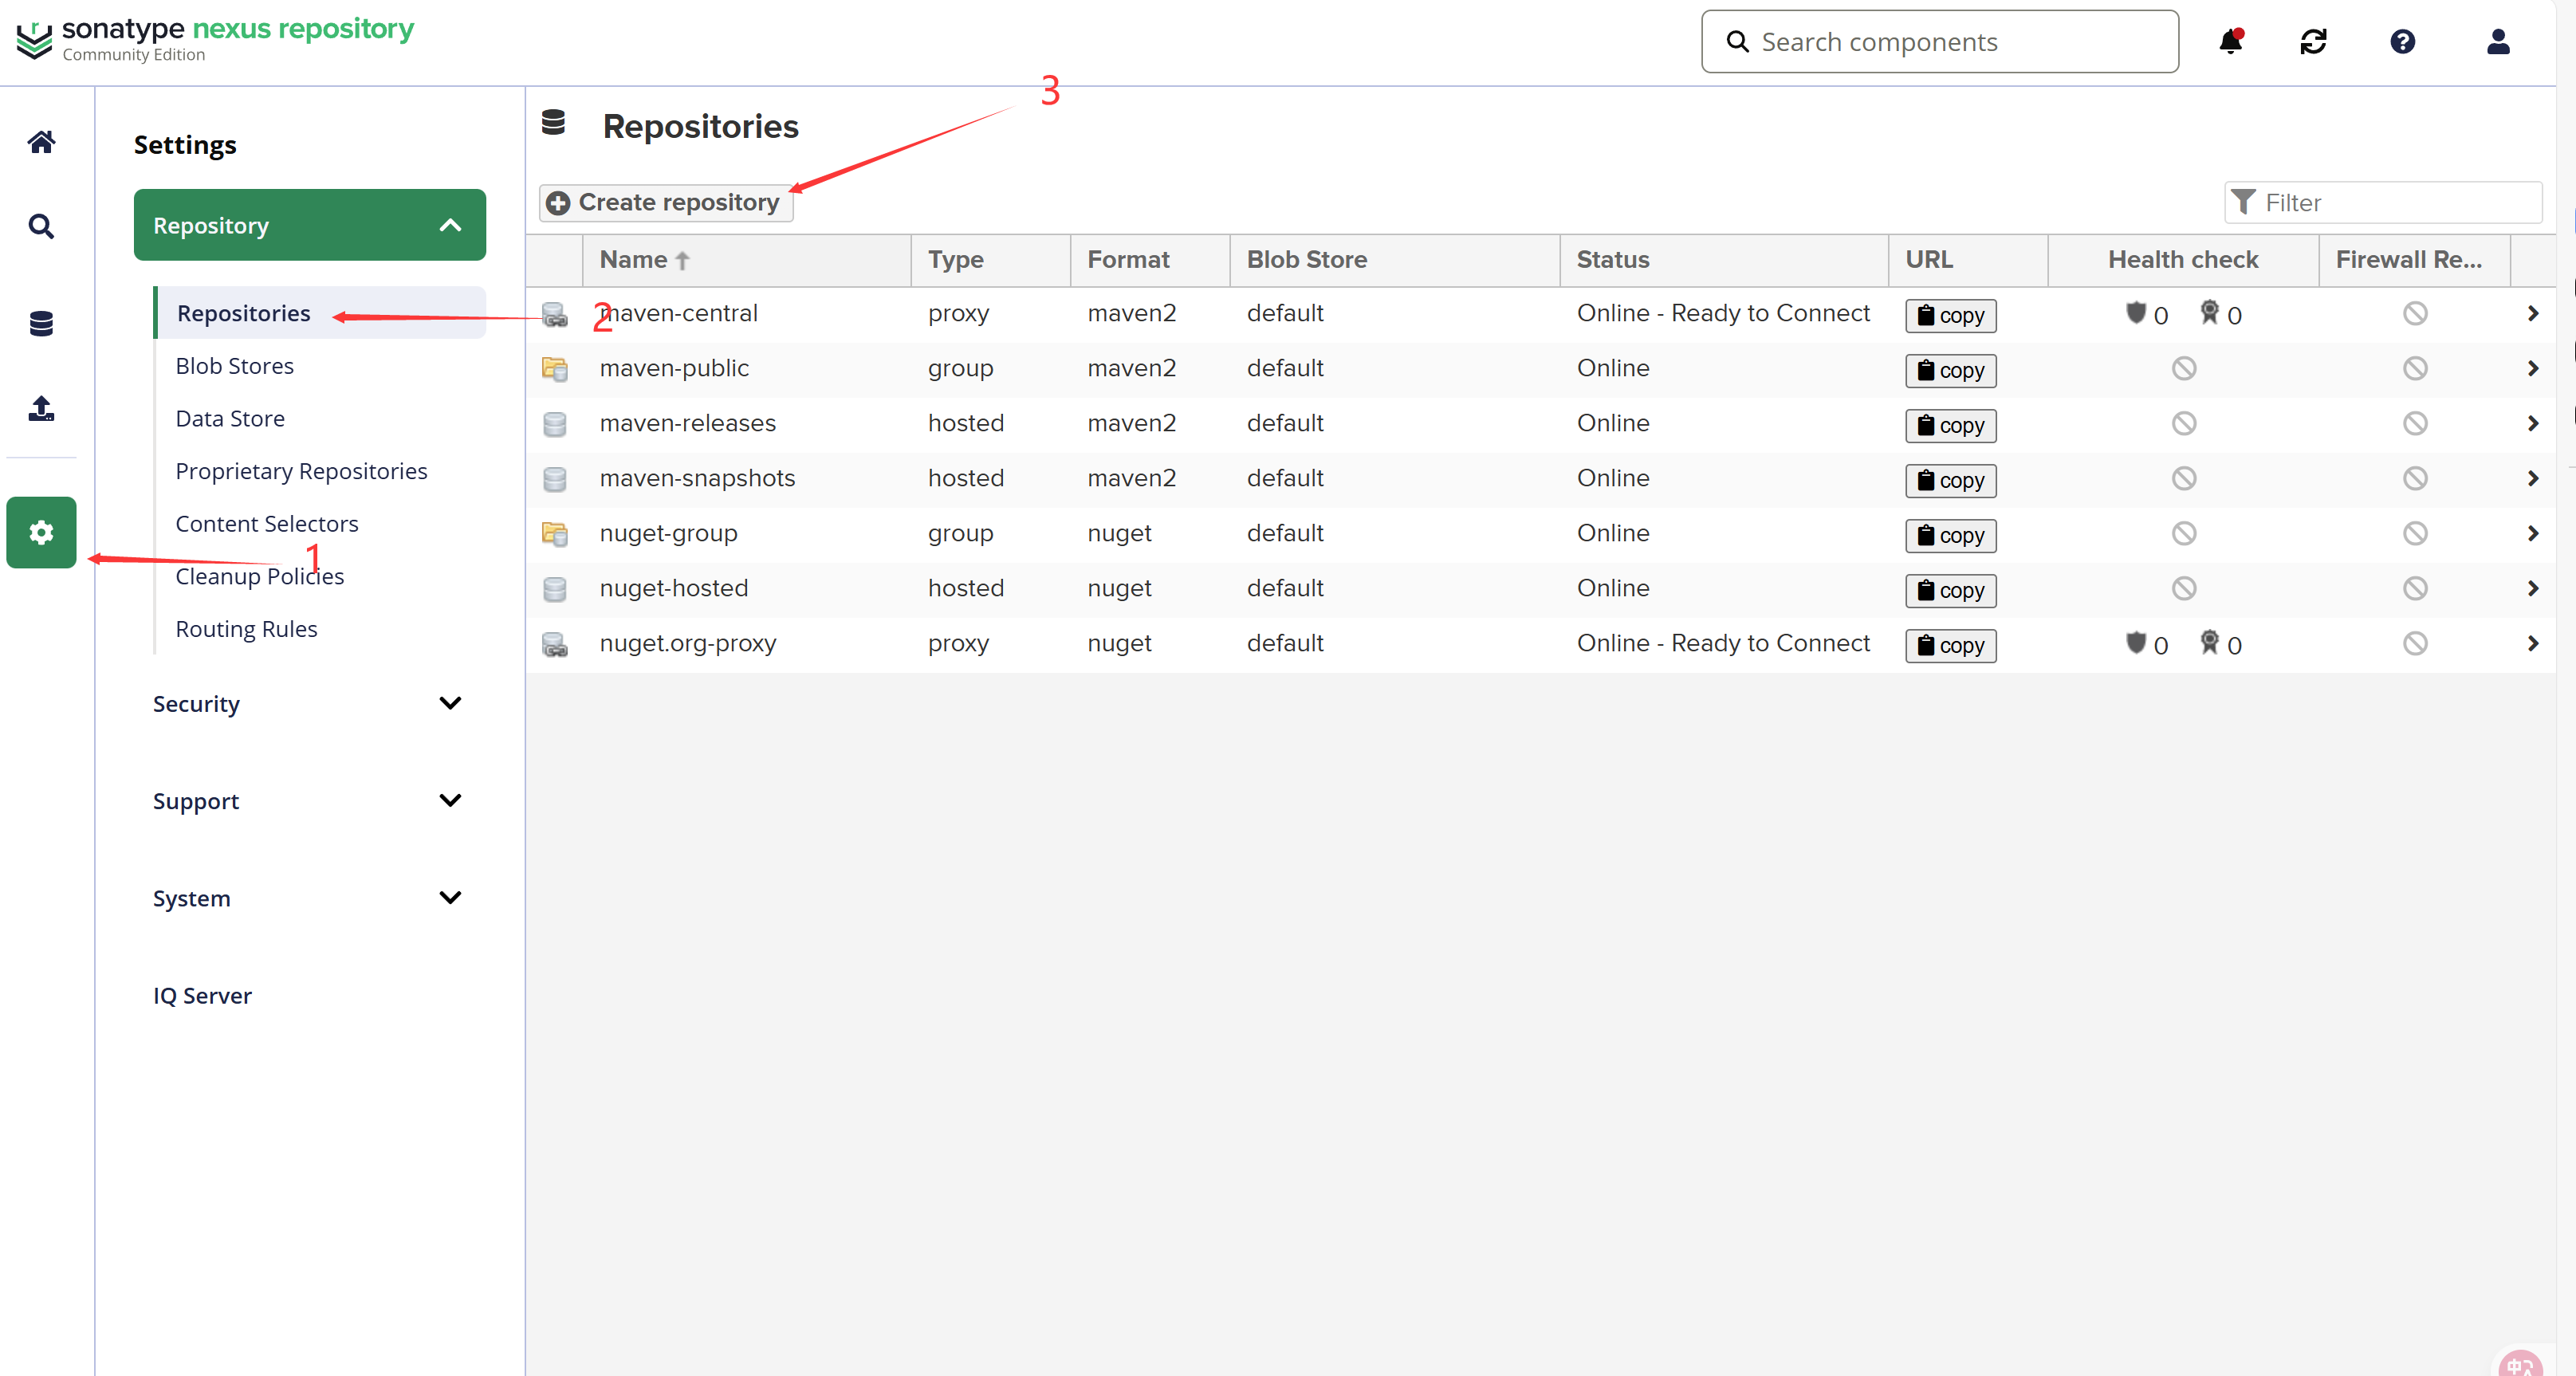Click the search icon in left sidebar
The image size is (2576, 1376).
[x=41, y=226]
